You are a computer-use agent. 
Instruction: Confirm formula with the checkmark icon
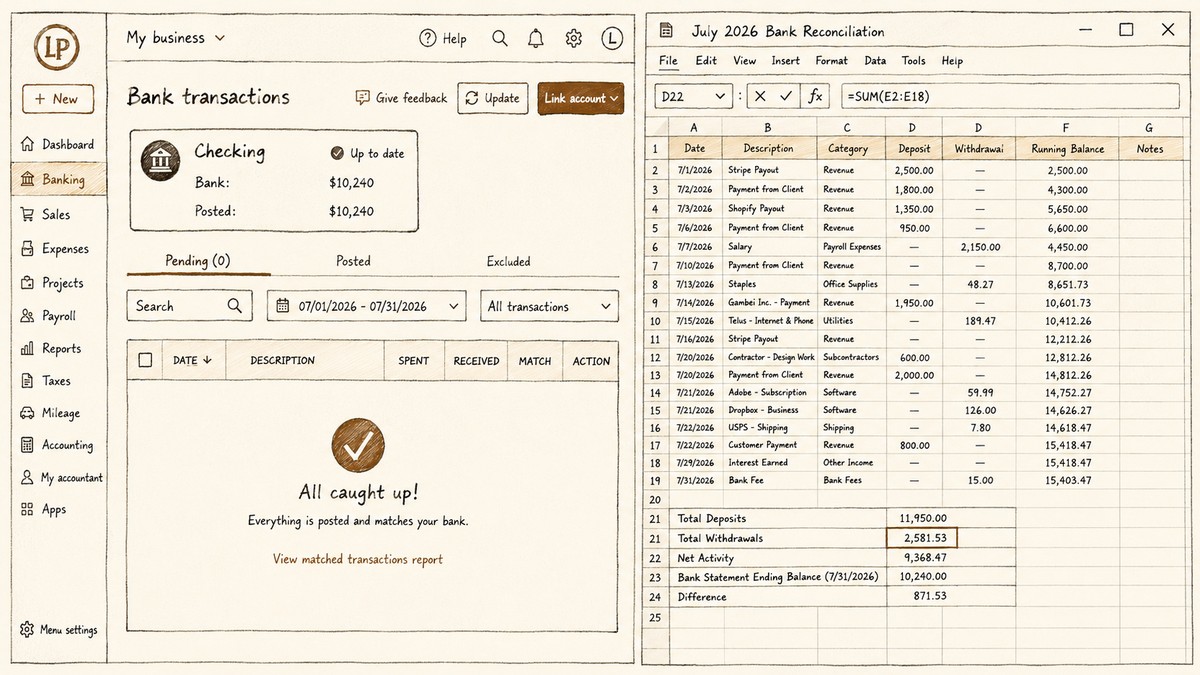click(x=787, y=97)
